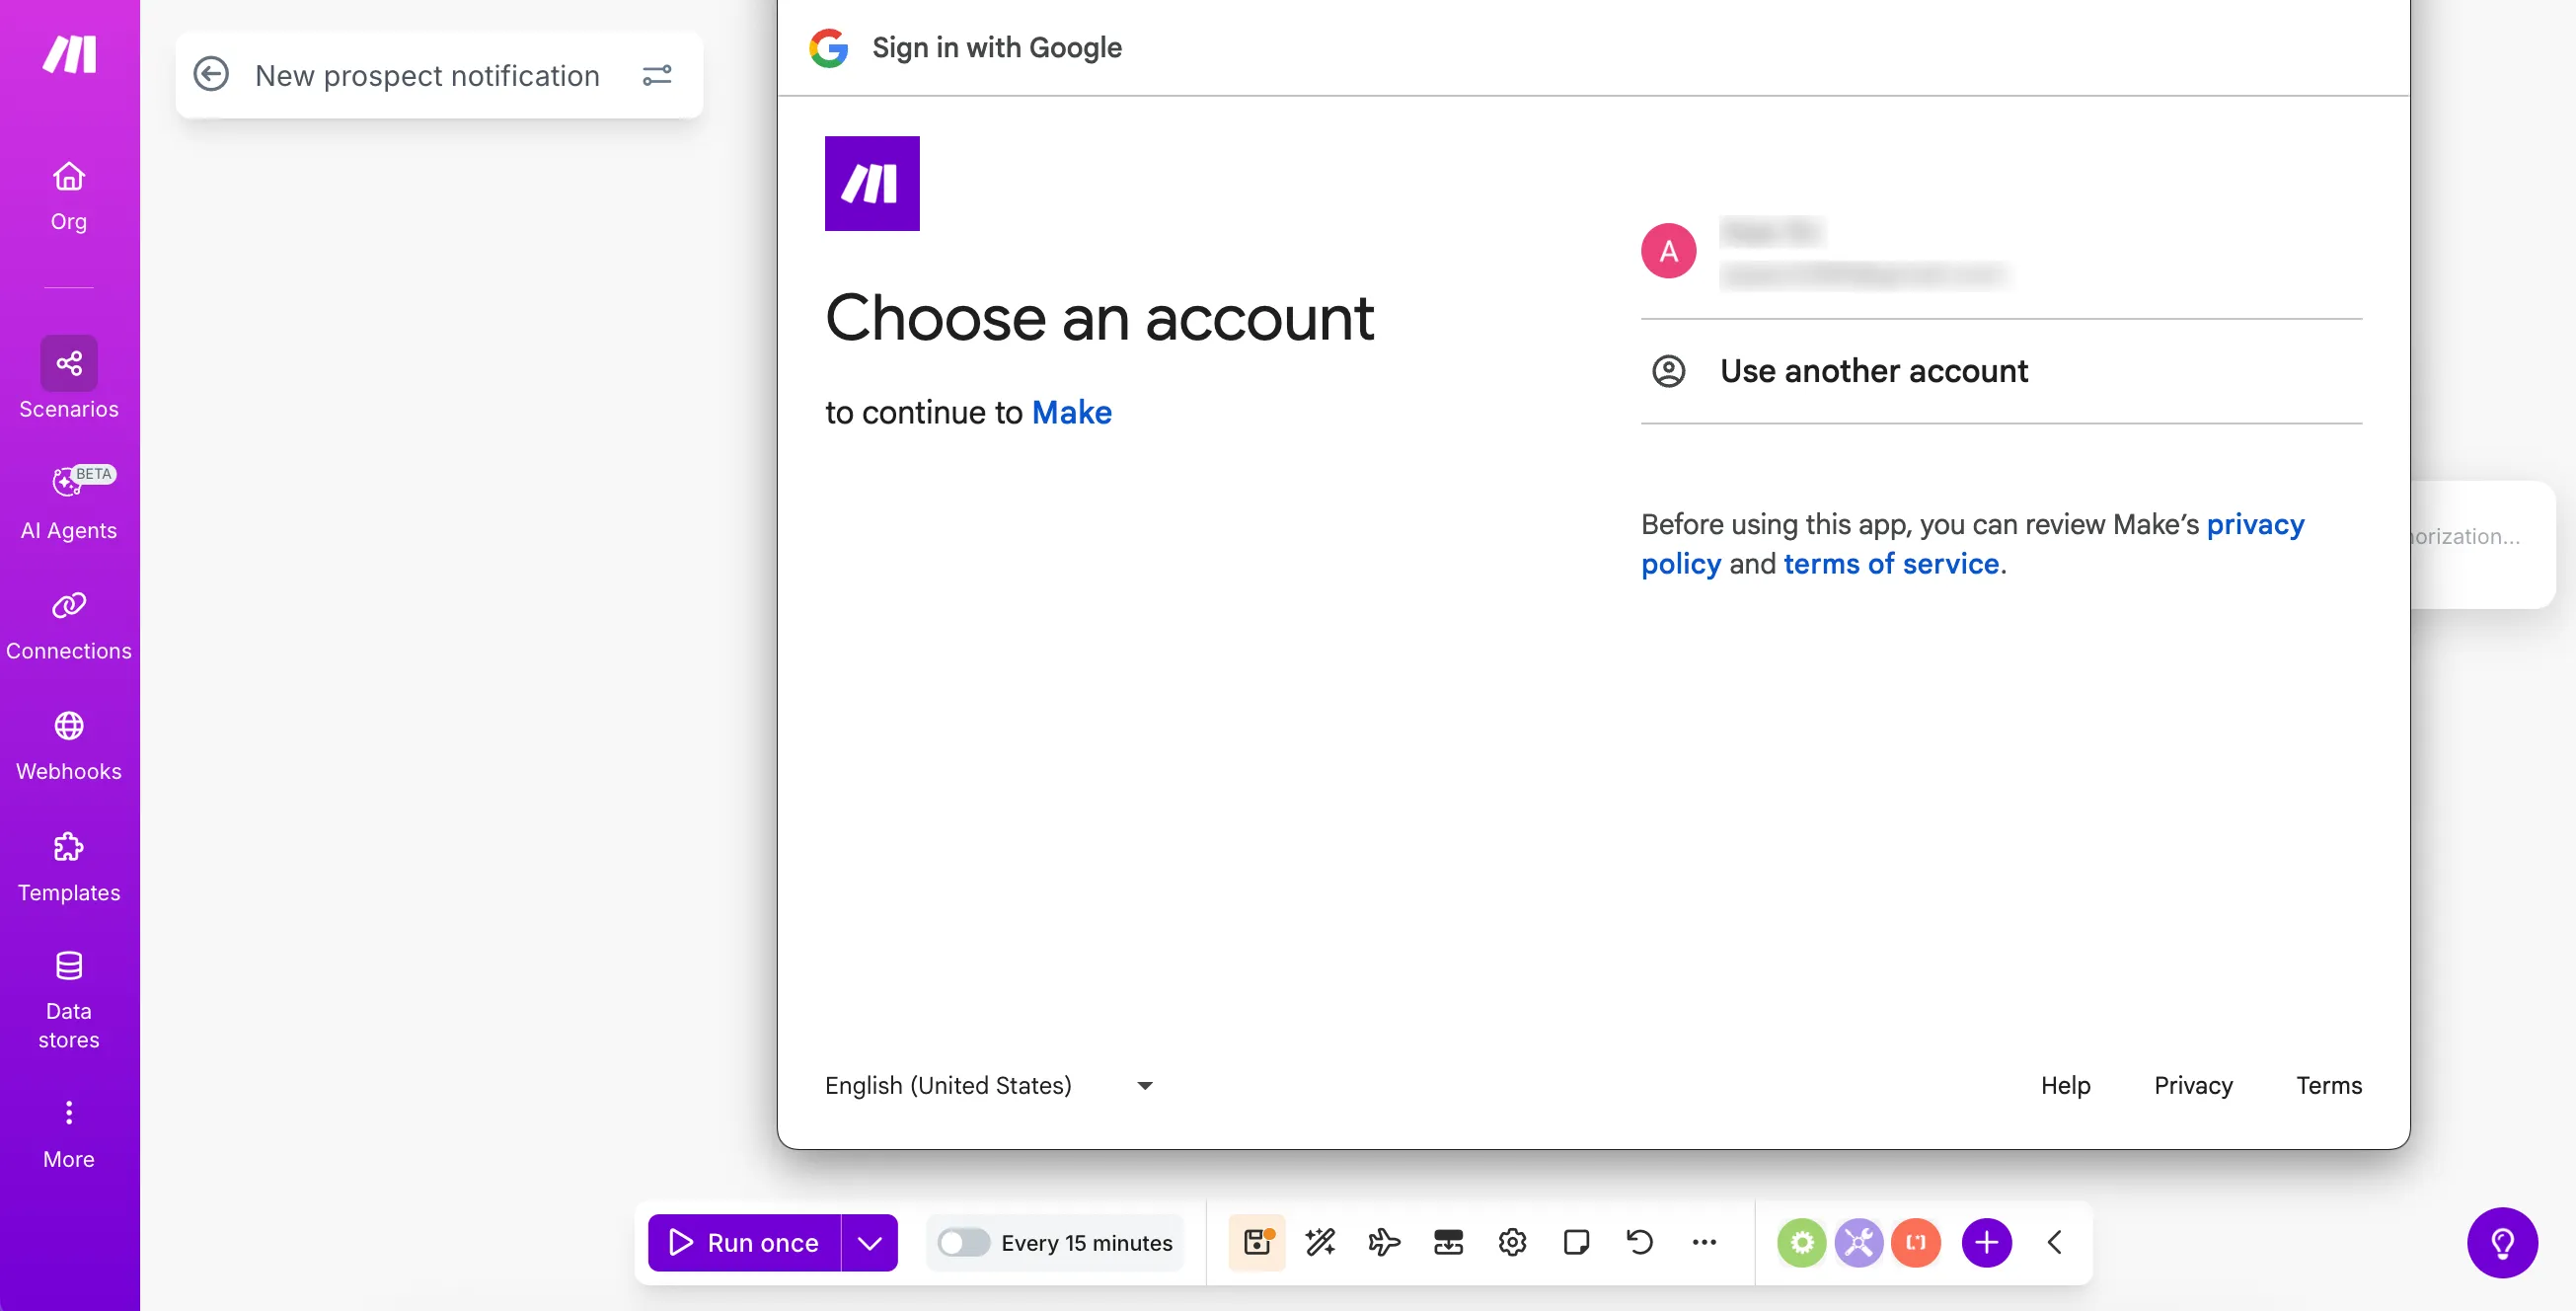Screen dimensions: 2576x1311
Task: Open the scenario inputs icon
Action: tap(1449, 1242)
